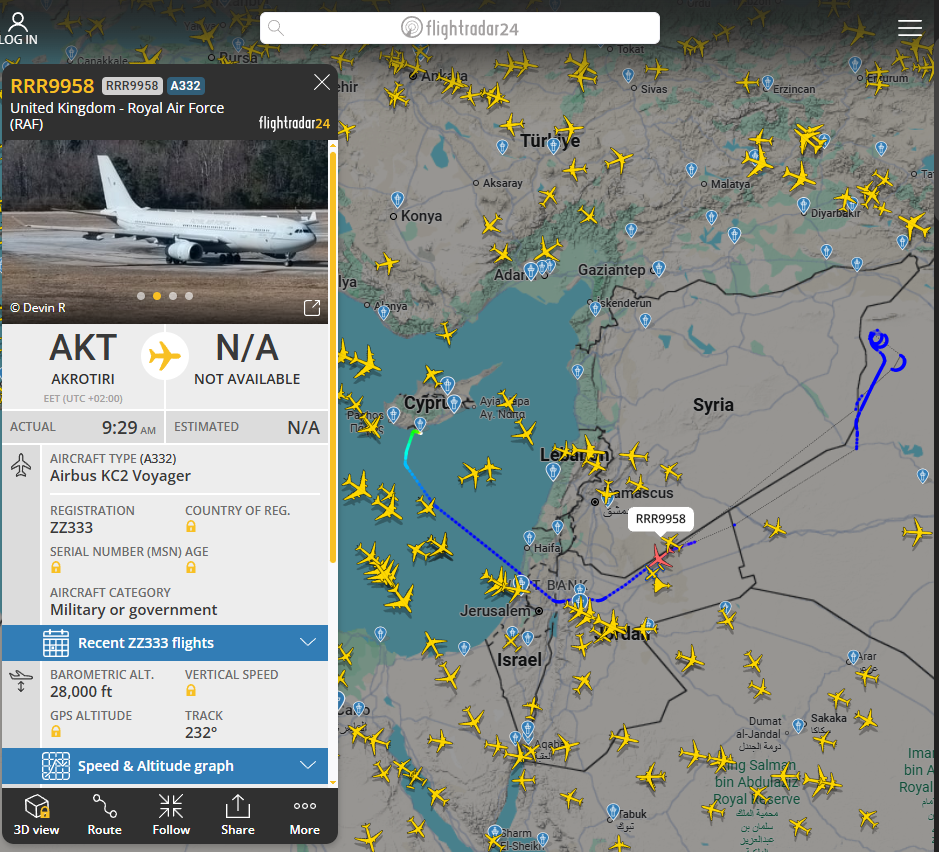Close the RRR9958 flight panel
Screen dimensions: 939x852
pyautogui.click(x=322, y=82)
